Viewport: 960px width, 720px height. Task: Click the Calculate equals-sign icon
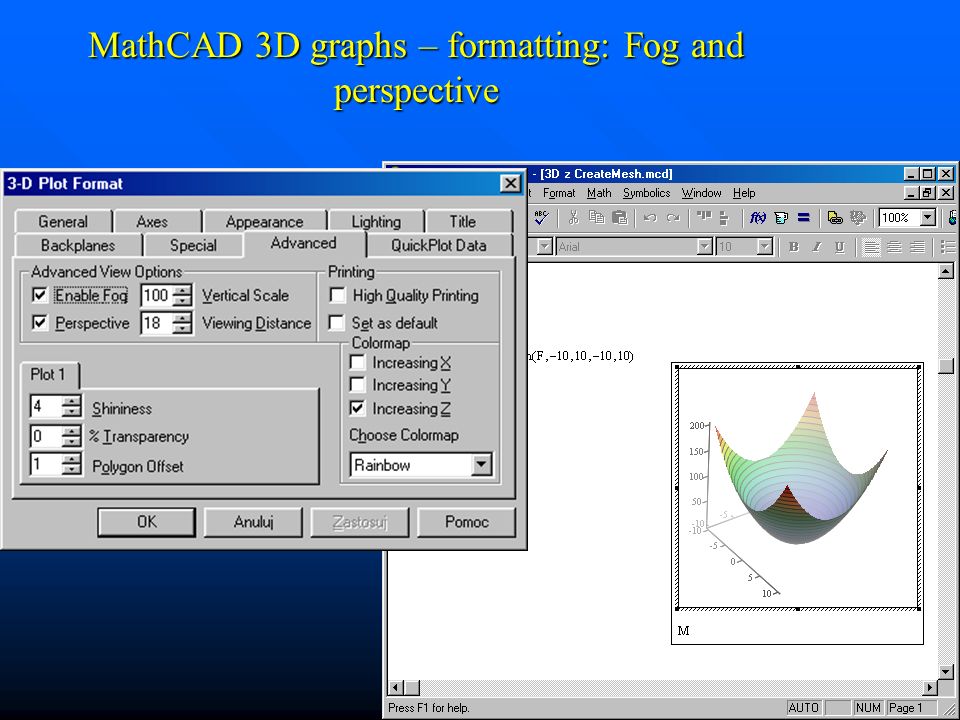point(804,217)
